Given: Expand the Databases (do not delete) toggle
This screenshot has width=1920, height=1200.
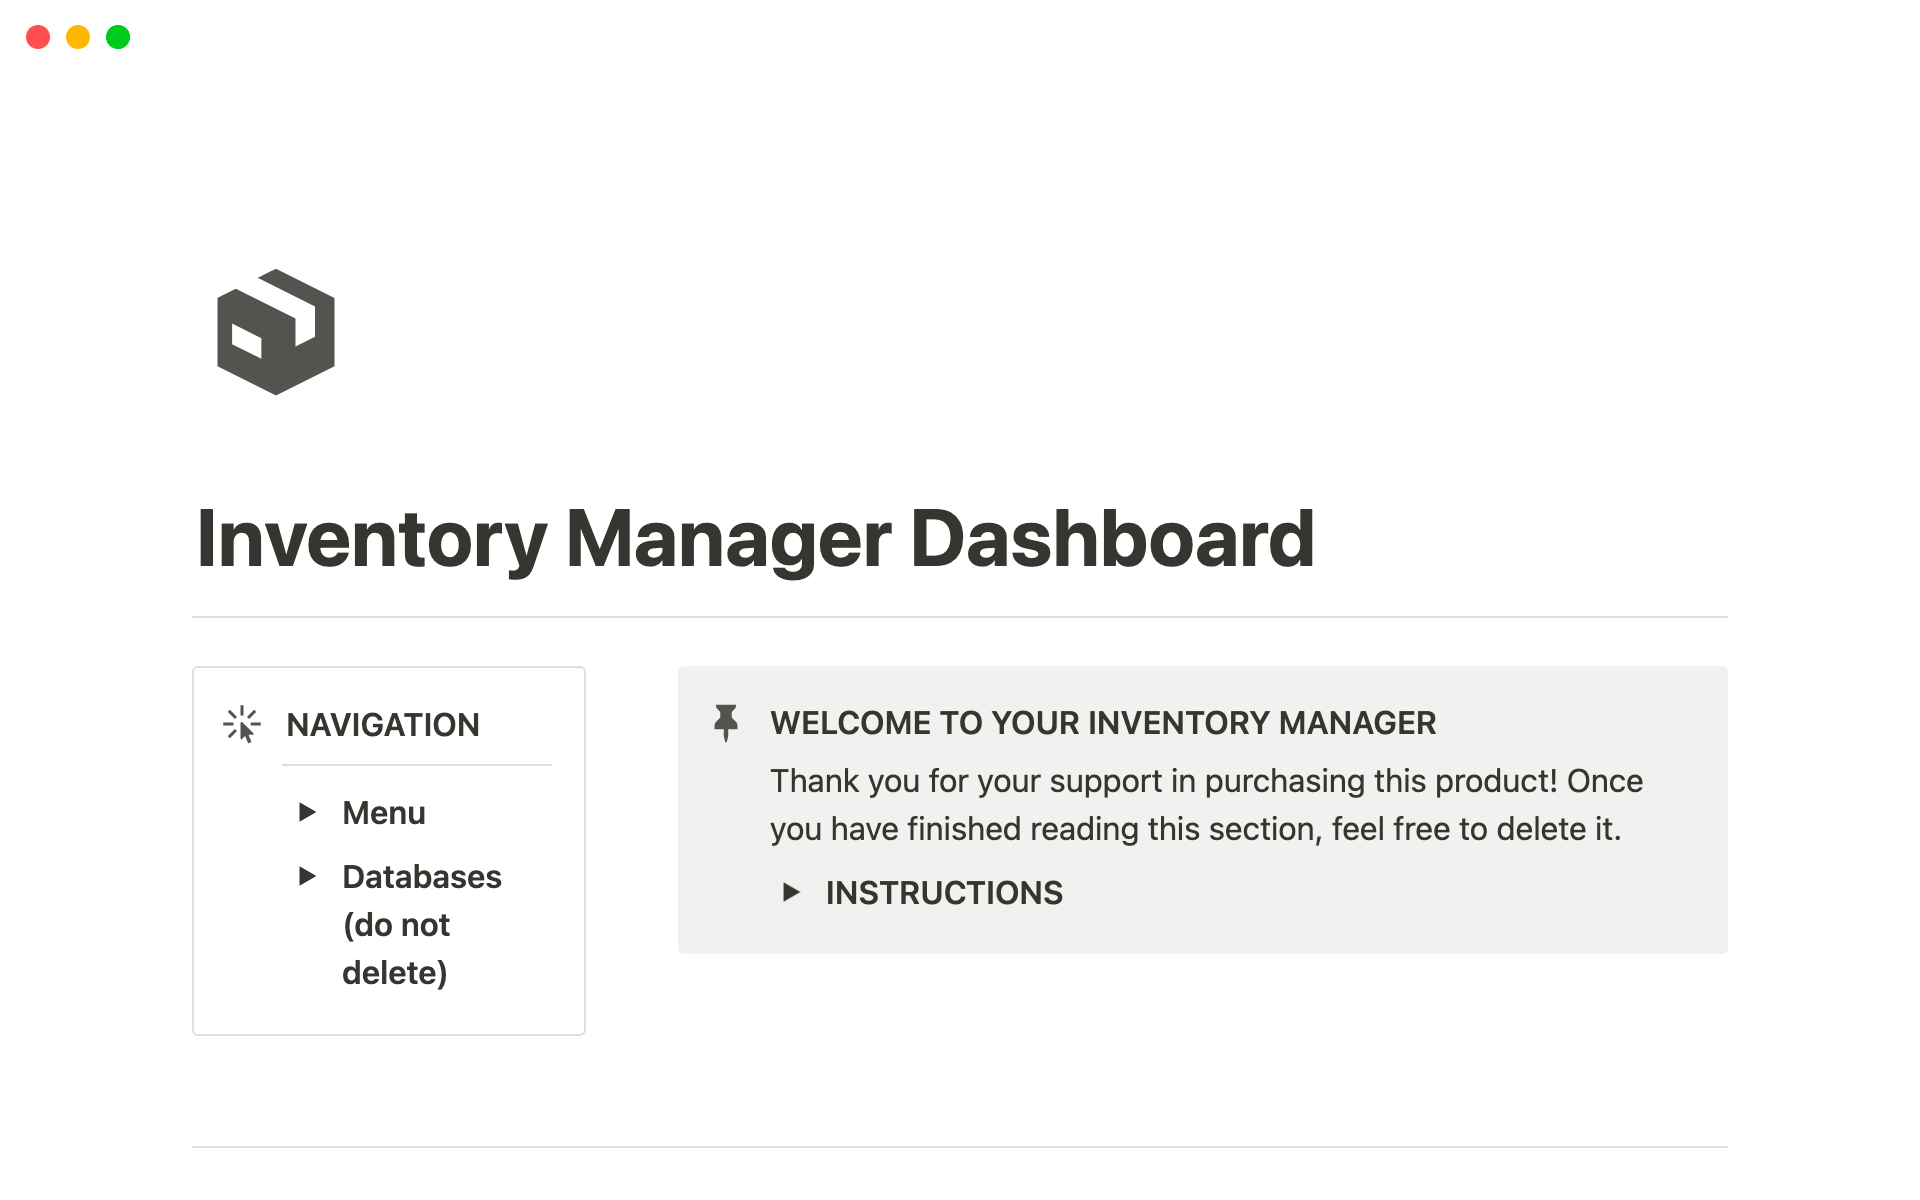Looking at the screenshot, I should click(x=307, y=876).
